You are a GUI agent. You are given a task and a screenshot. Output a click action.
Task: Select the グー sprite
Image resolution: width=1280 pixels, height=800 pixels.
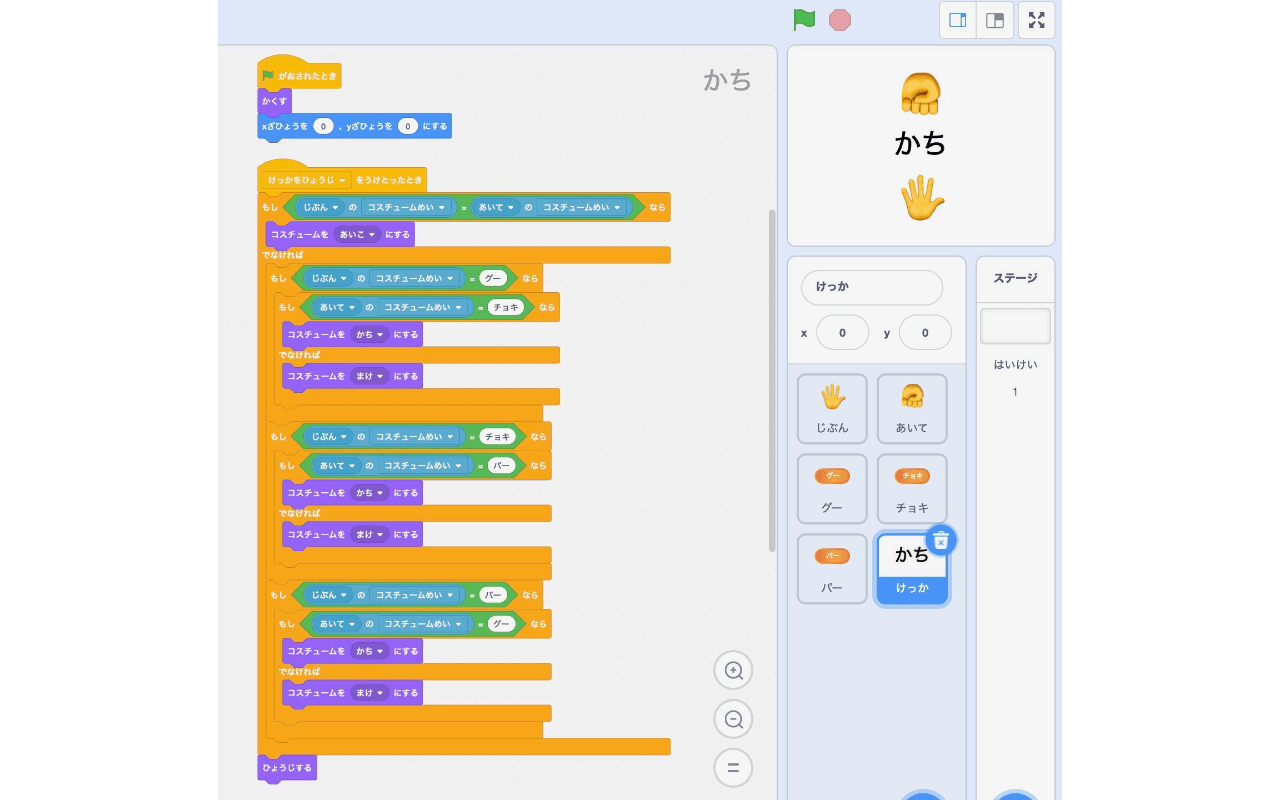coord(832,489)
